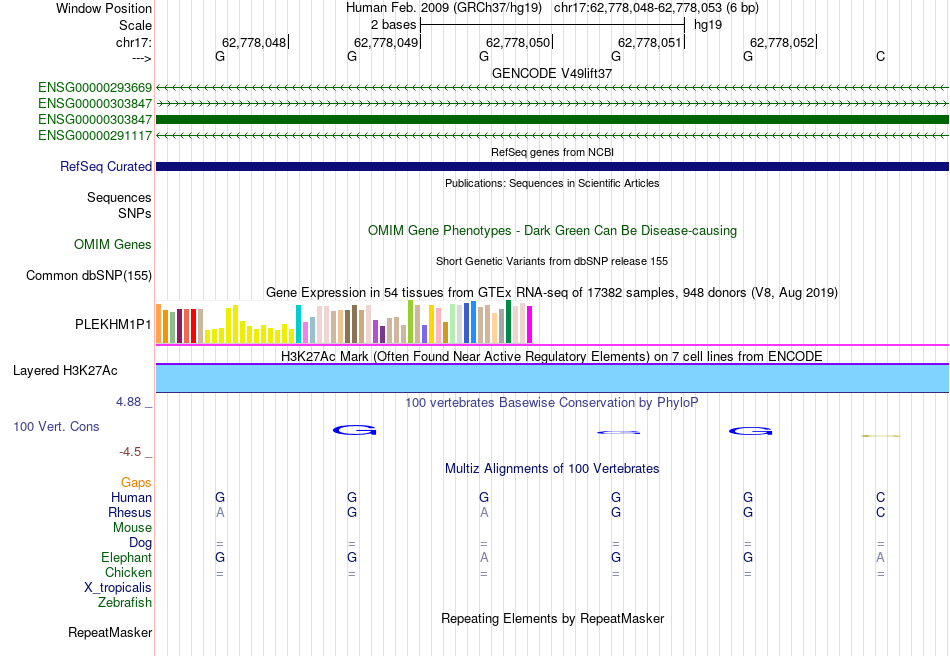Click the X_tropicalis alignment row label
This screenshot has height=656, width=950.
pos(118,588)
